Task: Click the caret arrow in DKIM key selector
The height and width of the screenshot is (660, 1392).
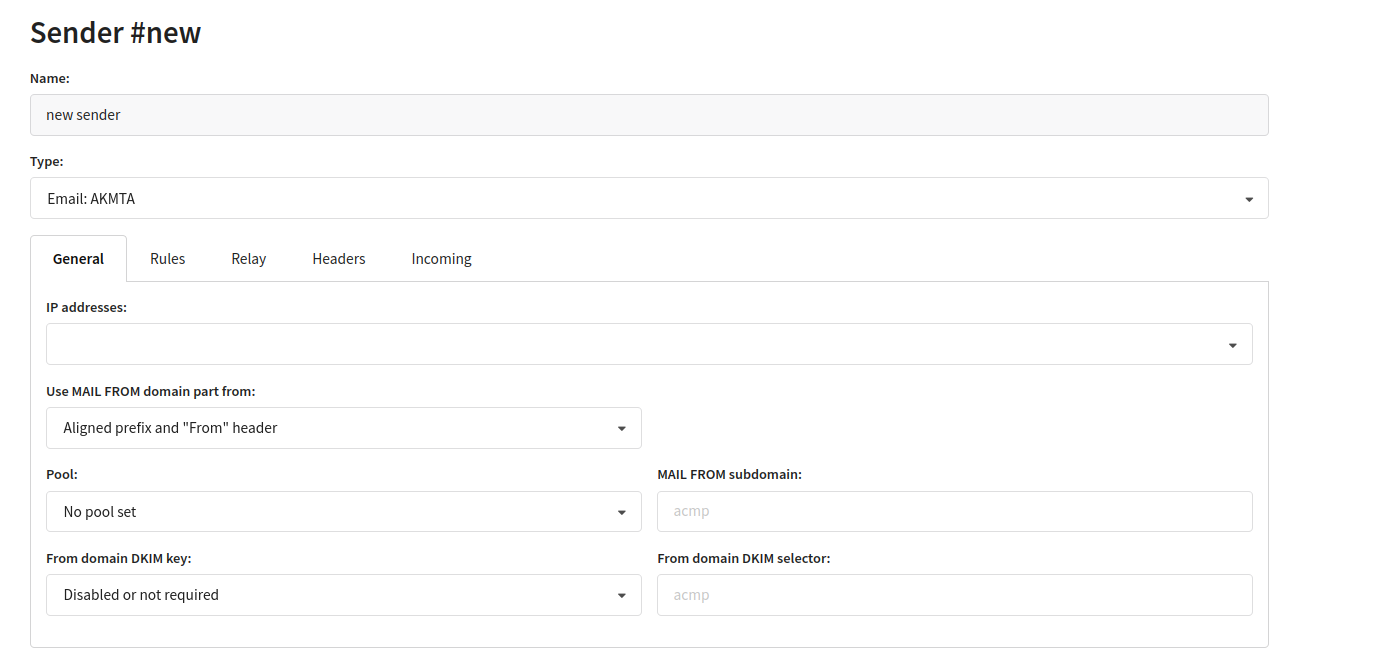Action: [x=622, y=596]
